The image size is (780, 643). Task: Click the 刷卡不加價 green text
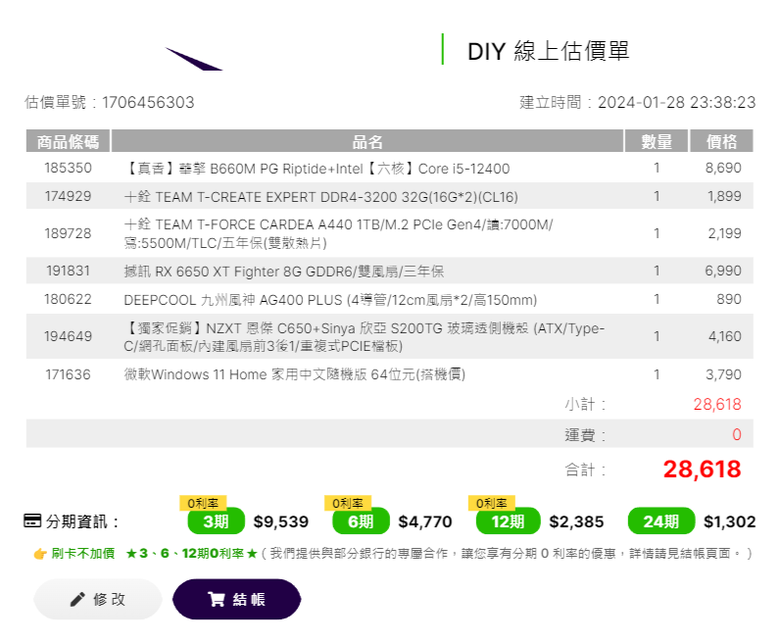[83, 553]
